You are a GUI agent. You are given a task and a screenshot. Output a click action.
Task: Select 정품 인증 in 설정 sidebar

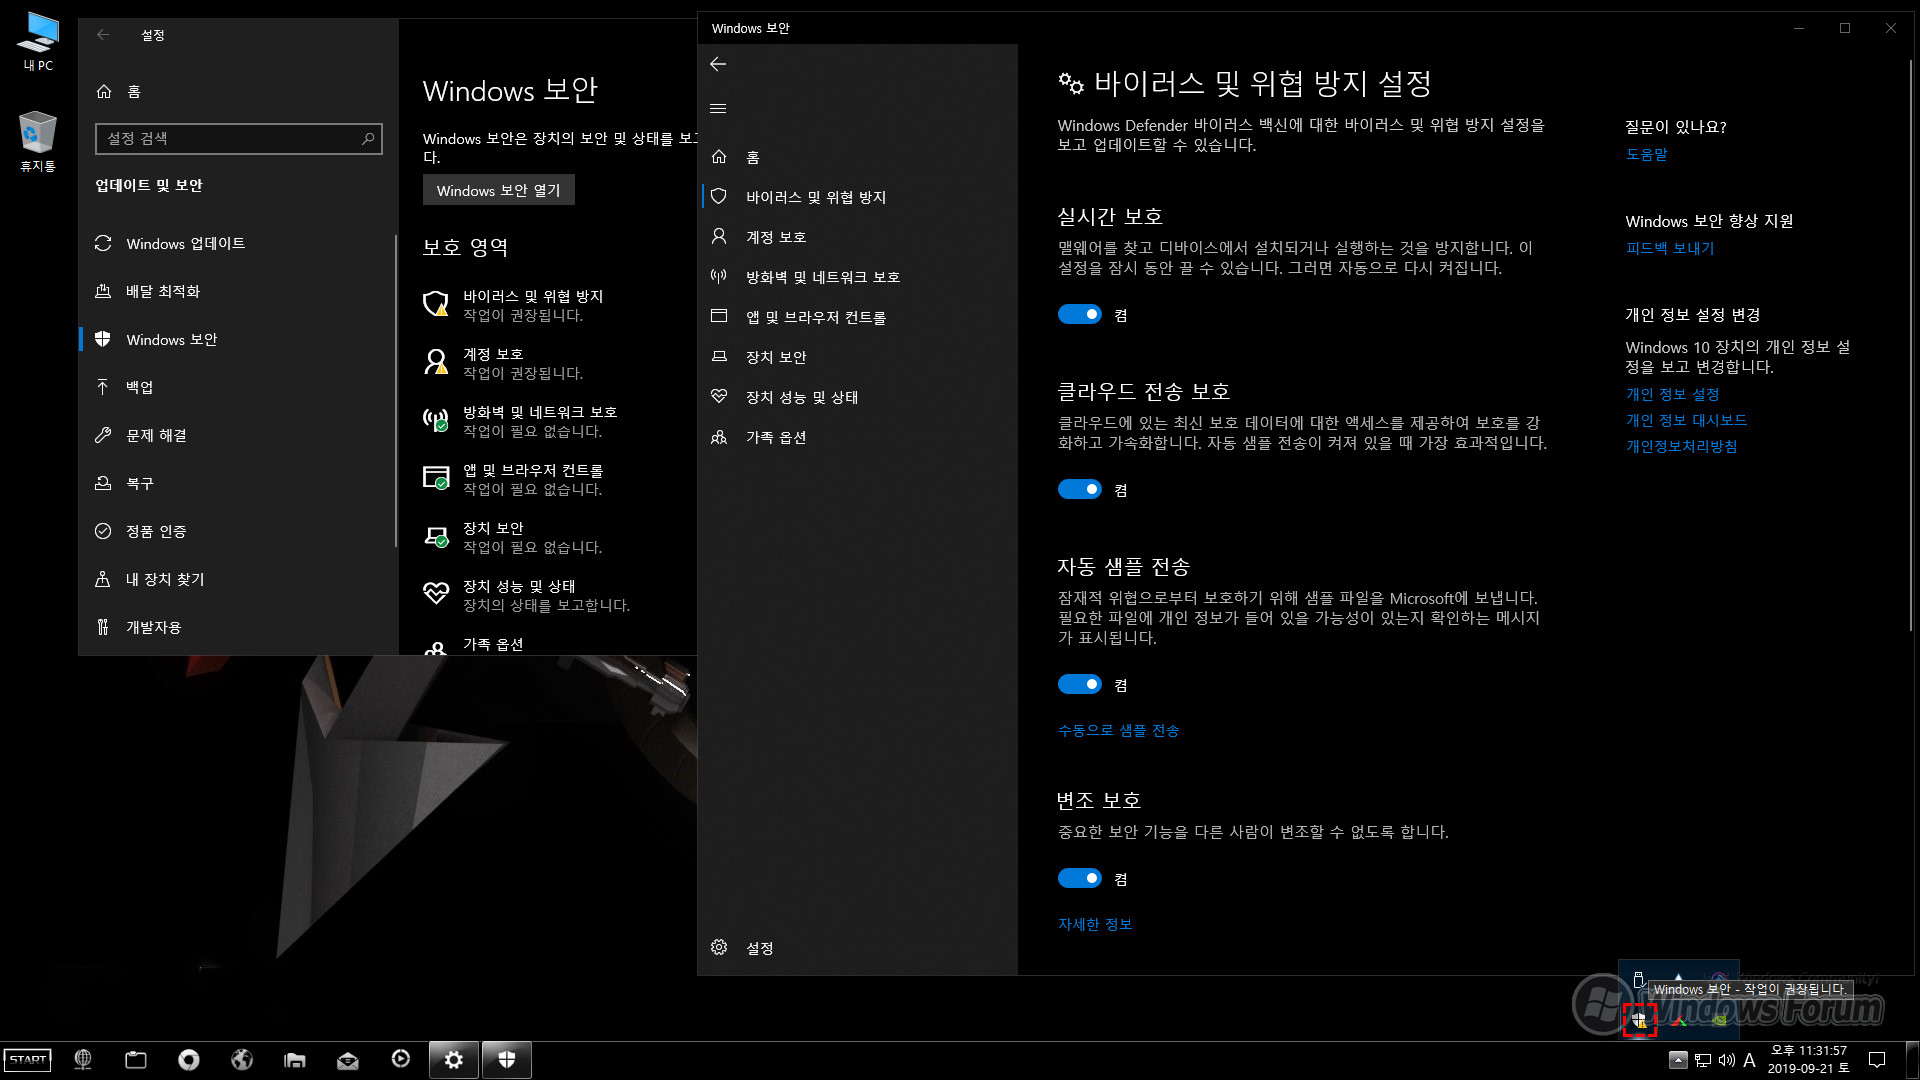click(x=238, y=531)
